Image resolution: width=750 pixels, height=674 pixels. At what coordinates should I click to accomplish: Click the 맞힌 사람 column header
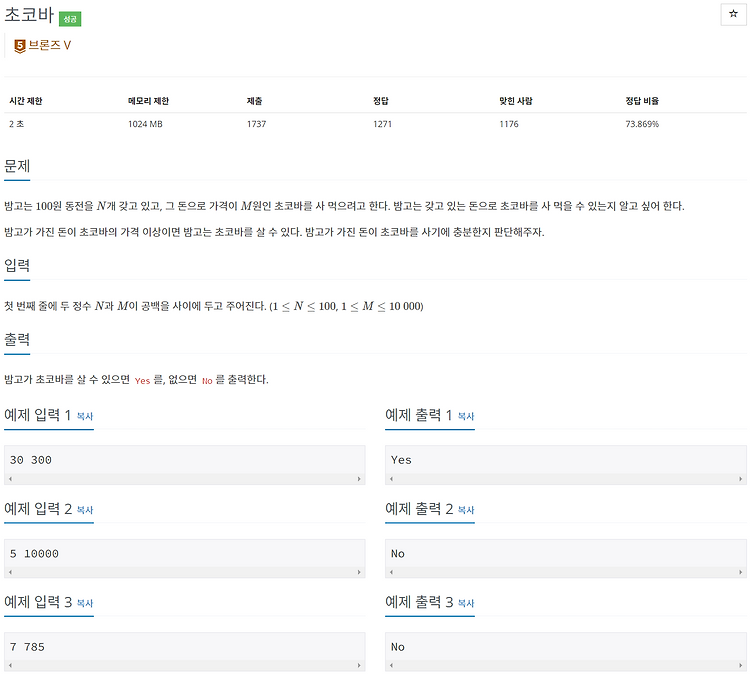pyautogui.click(x=516, y=101)
